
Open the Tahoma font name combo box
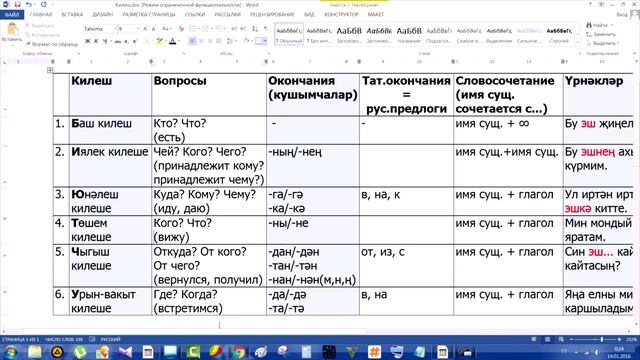pyautogui.click(x=99, y=29)
